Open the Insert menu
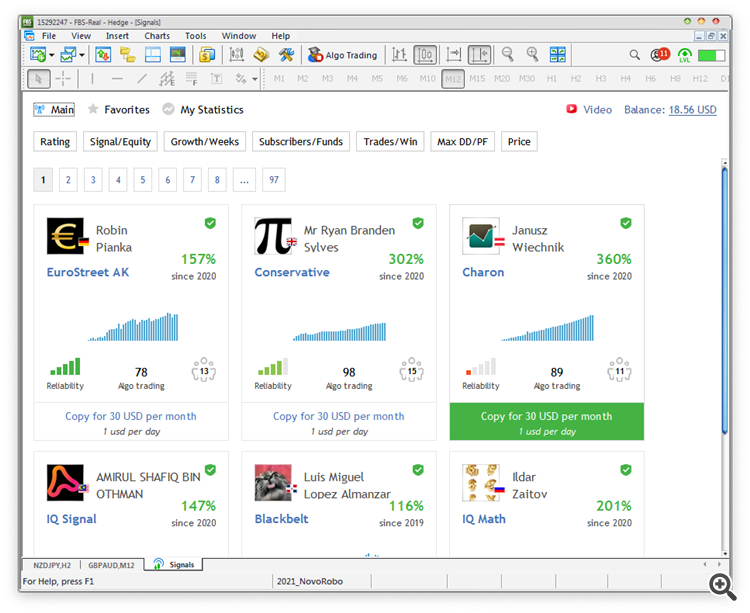The height and width of the screenshot is (613, 750). [117, 36]
